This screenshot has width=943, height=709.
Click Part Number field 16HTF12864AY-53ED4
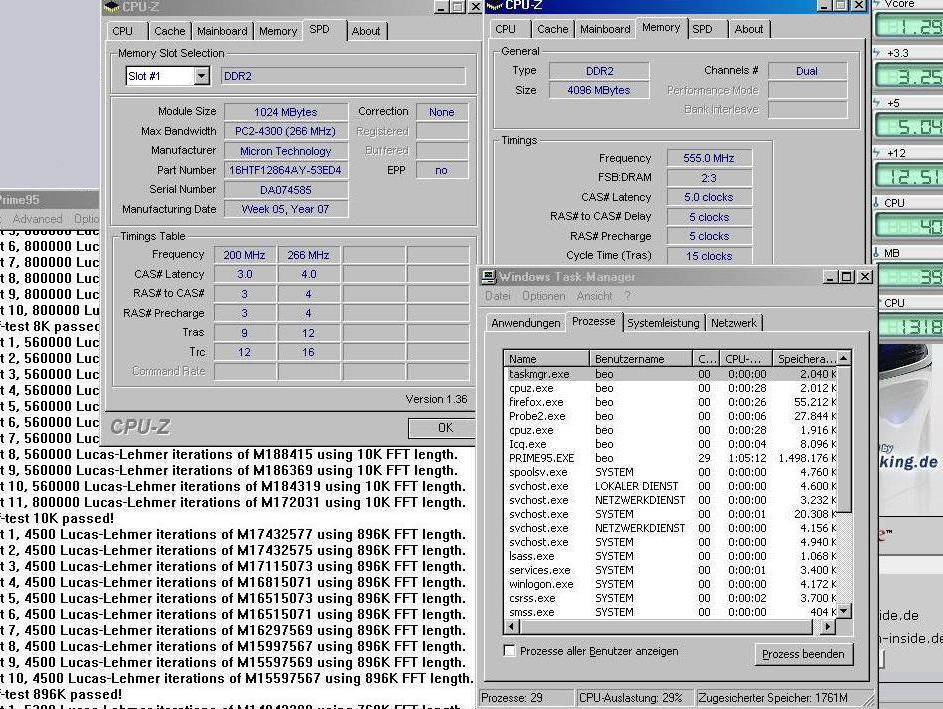[x=286, y=170]
